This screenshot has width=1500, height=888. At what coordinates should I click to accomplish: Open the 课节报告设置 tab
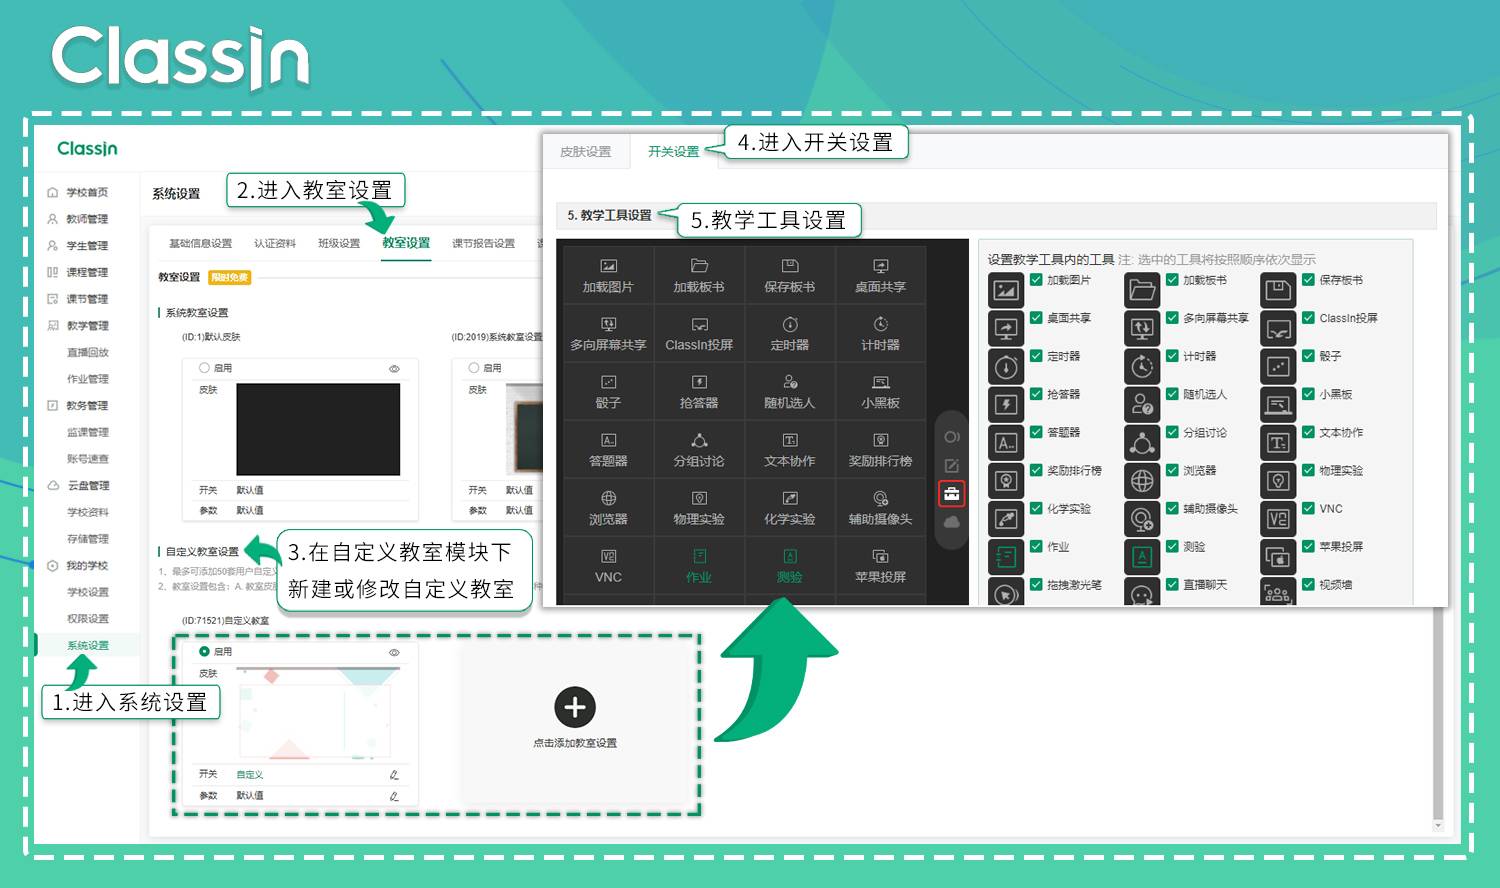[x=484, y=243]
